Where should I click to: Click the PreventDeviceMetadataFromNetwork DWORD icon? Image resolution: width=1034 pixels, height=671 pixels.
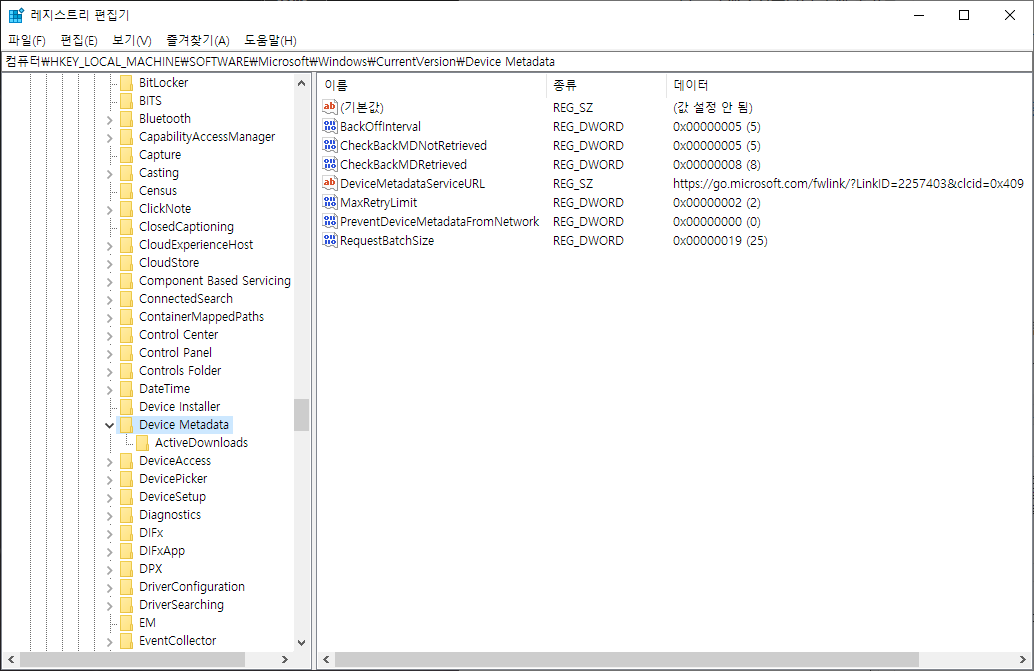pyautogui.click(x=330, y=221)
